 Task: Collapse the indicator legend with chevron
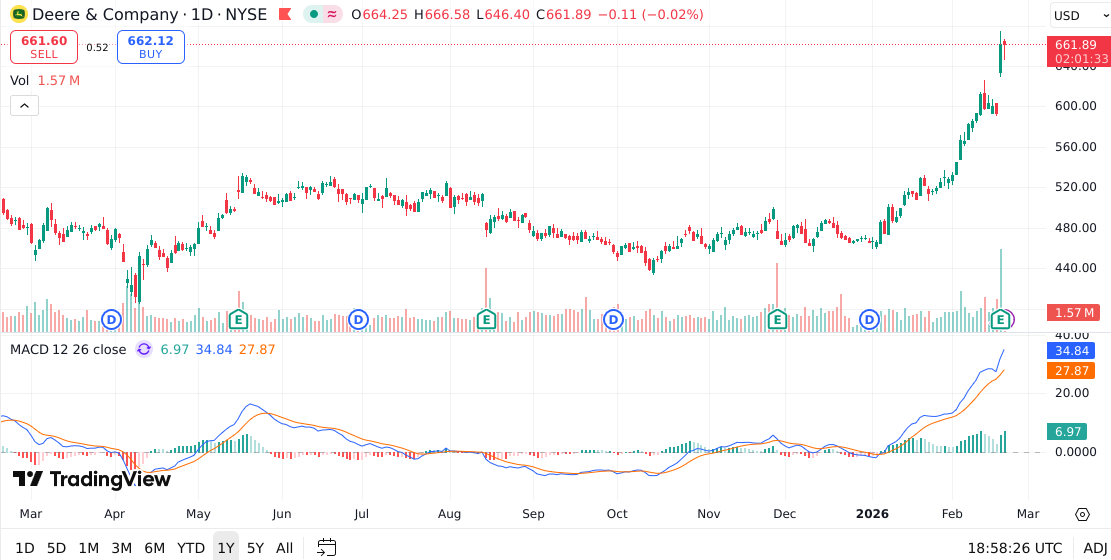click(25, 105)
